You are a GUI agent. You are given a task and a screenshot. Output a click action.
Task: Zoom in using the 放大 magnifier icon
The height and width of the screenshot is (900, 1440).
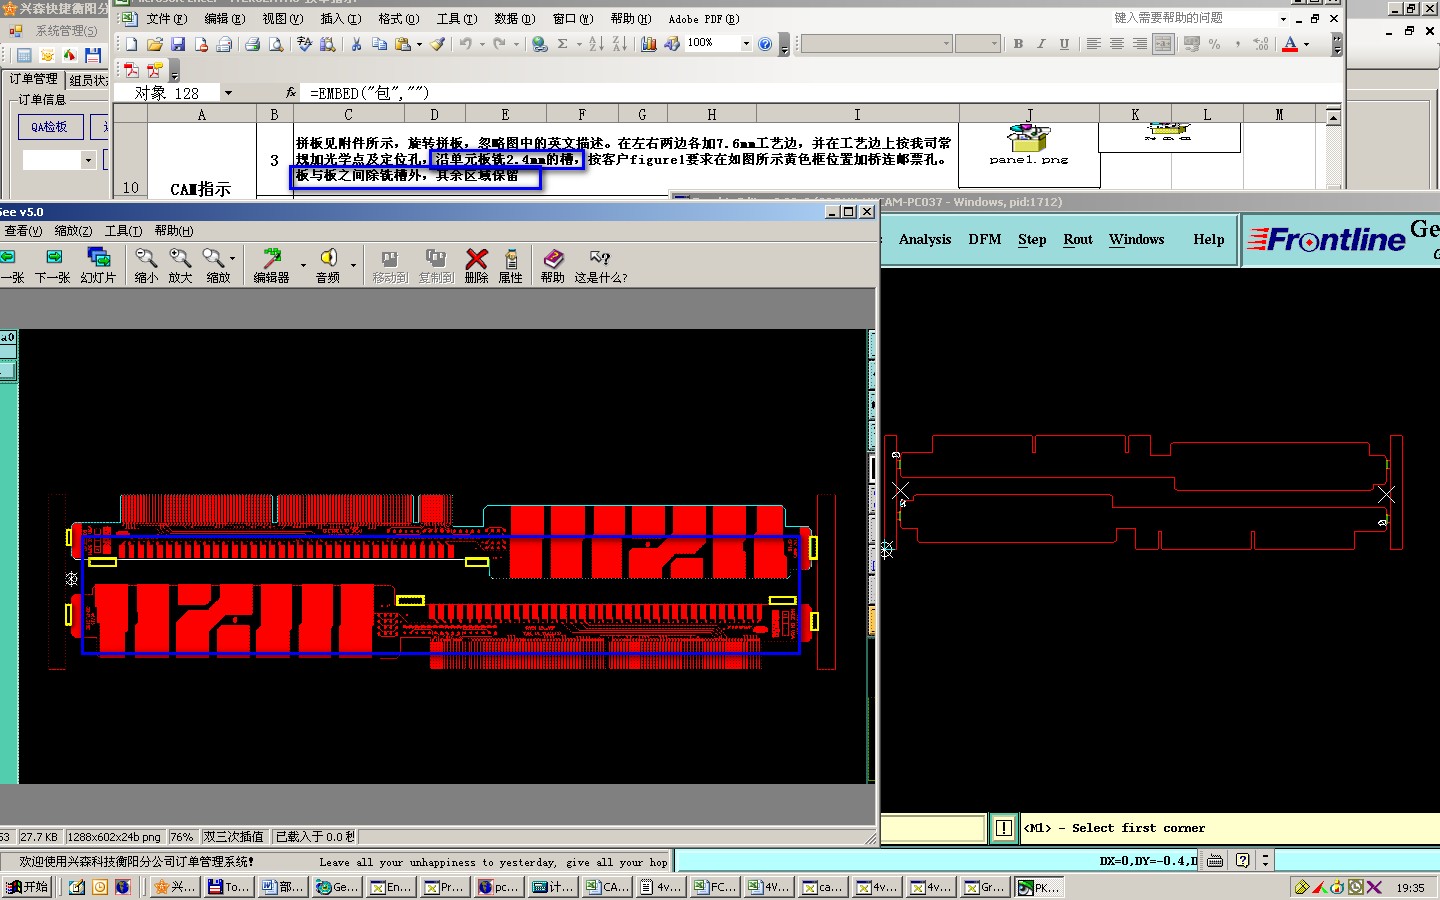pos(180,259)
